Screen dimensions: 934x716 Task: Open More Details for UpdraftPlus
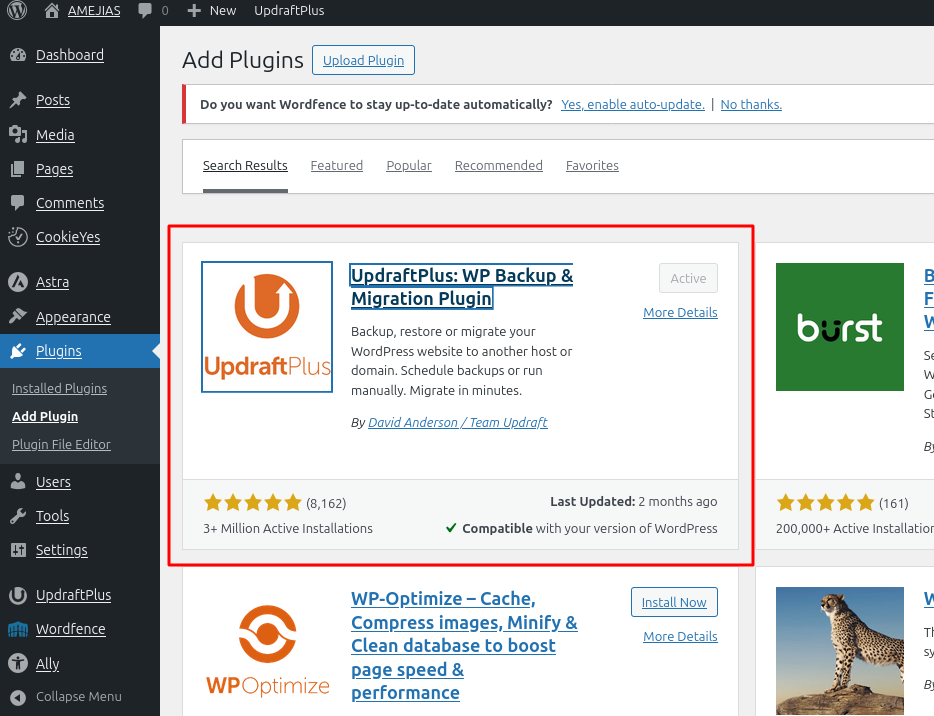[680, 313]
